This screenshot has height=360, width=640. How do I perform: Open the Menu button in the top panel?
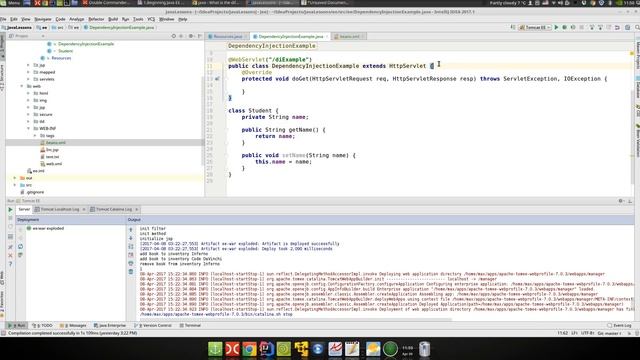tap(11, 3)
